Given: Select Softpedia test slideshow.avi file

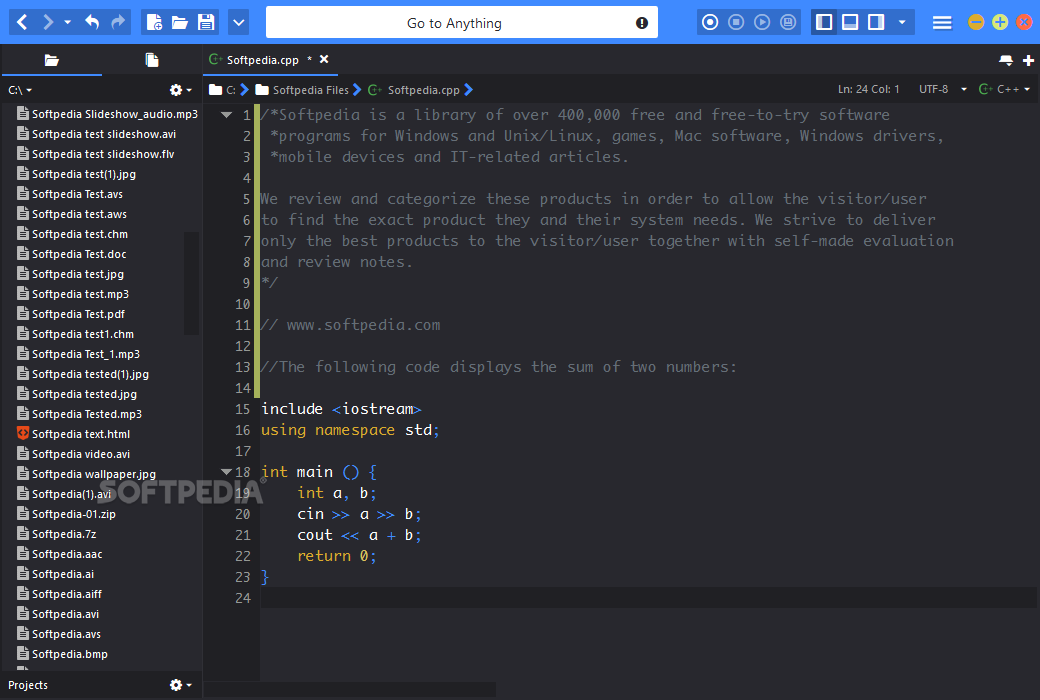Looking at the screenshot, I should coord(96,134).
